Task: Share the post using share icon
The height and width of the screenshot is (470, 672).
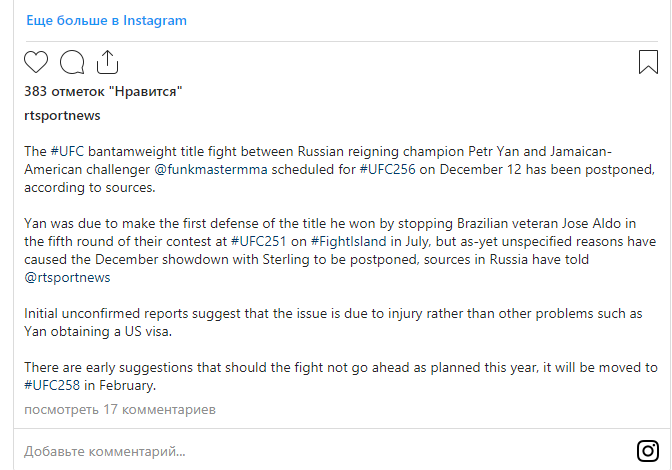Action: point(107,63)
